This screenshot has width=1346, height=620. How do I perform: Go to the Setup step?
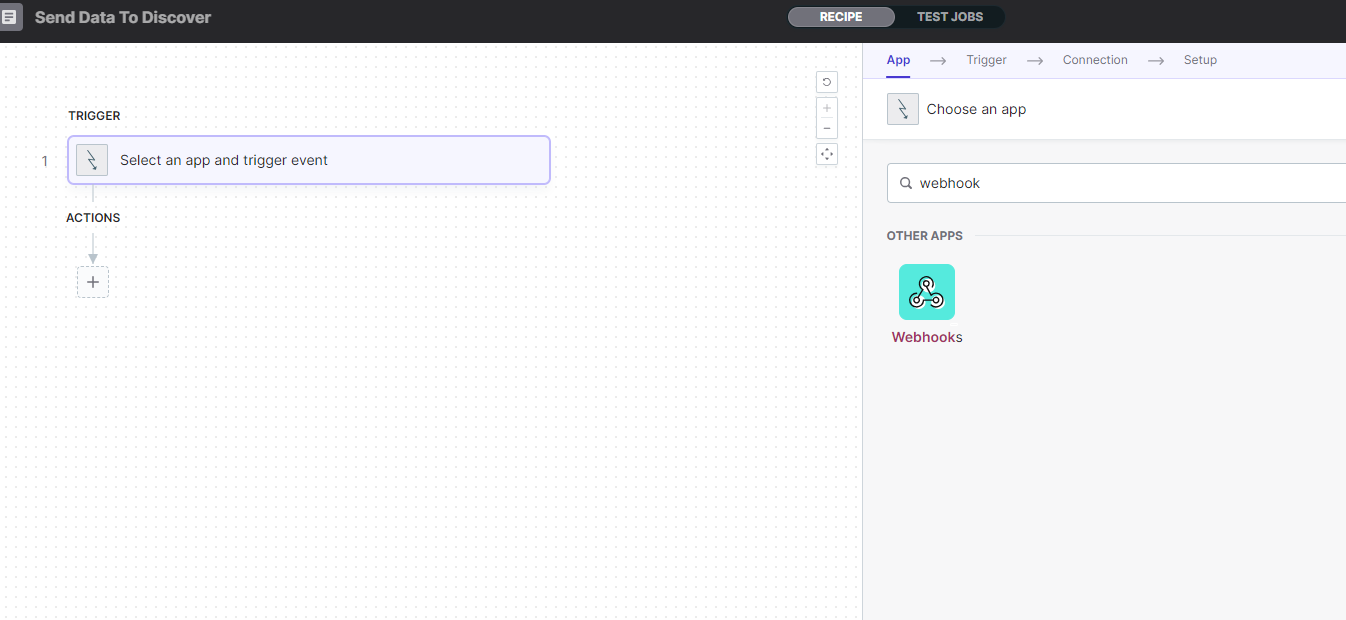point(1199,60)
